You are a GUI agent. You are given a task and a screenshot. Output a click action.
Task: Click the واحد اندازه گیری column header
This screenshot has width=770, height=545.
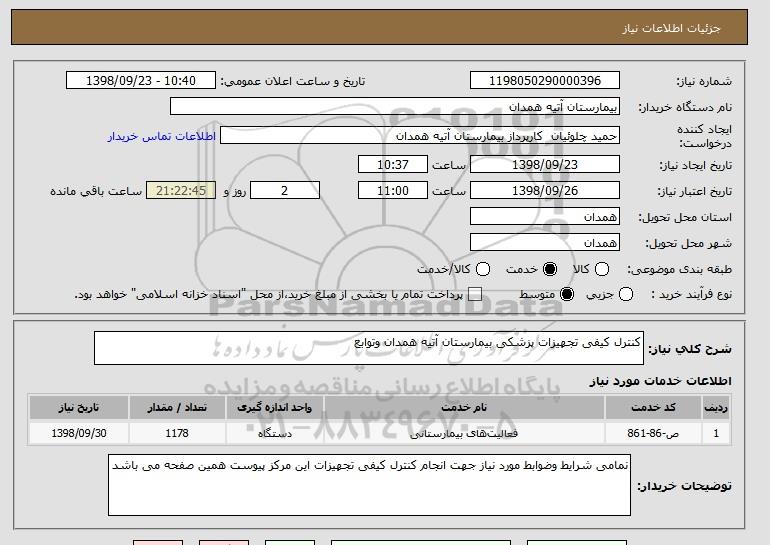click(275, 408)
